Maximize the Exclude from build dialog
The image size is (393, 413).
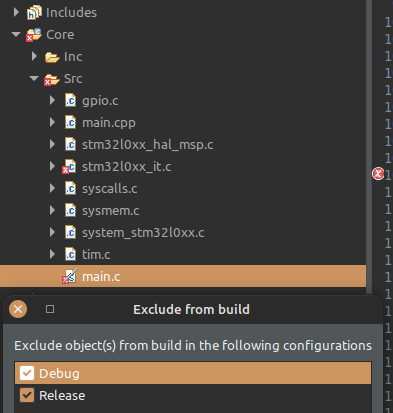click(50, 309)
